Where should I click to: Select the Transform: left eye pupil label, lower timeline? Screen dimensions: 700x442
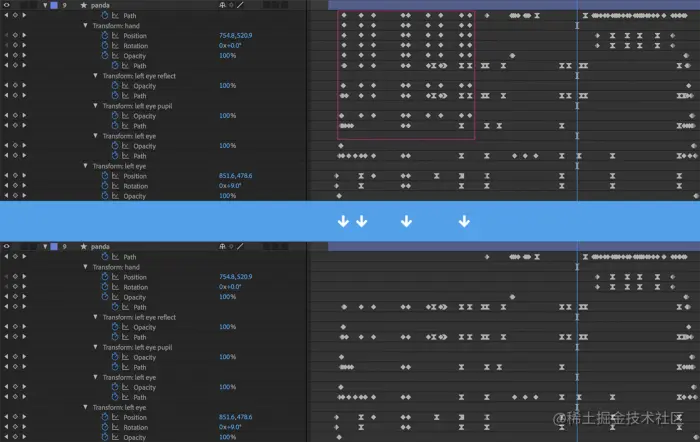click(138, 347)
